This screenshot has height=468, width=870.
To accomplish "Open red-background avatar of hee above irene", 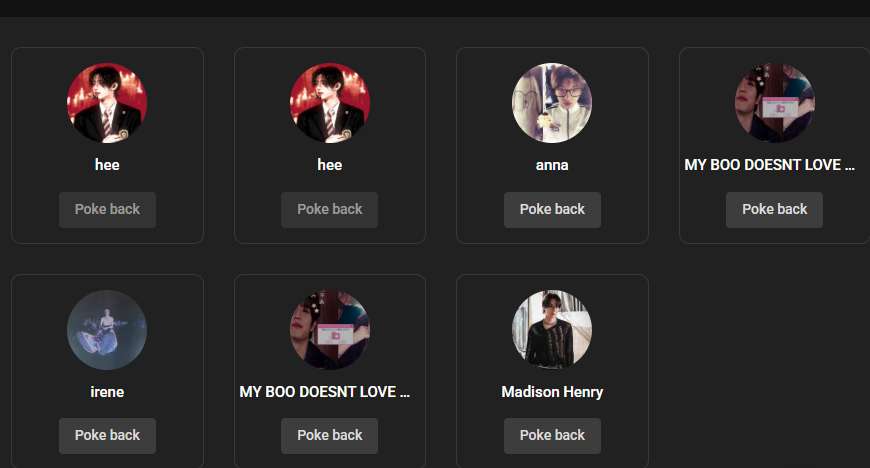I will coord(107,103).
